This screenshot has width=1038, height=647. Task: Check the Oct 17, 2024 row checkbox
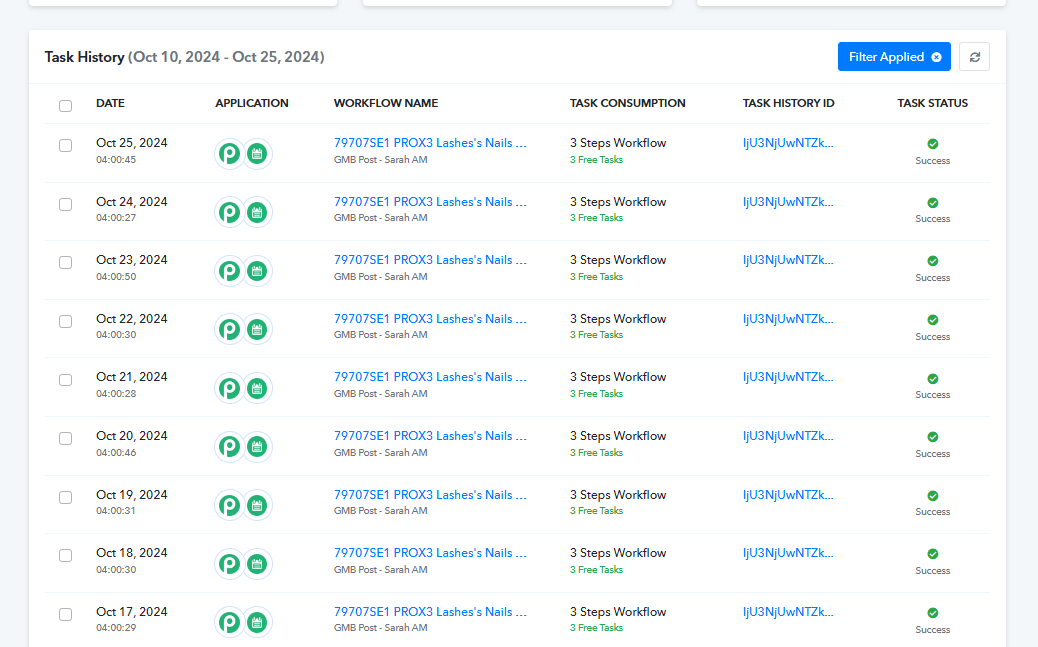pyautogui.click(x=66, y=615)
